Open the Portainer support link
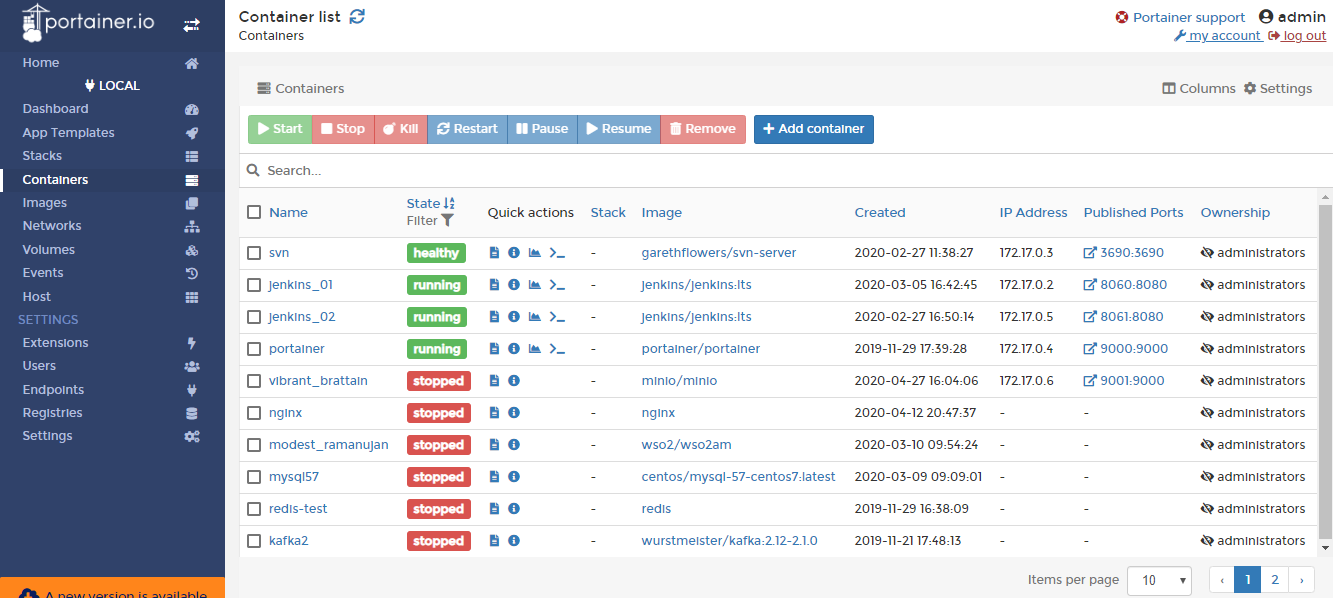 point(1180,17)
